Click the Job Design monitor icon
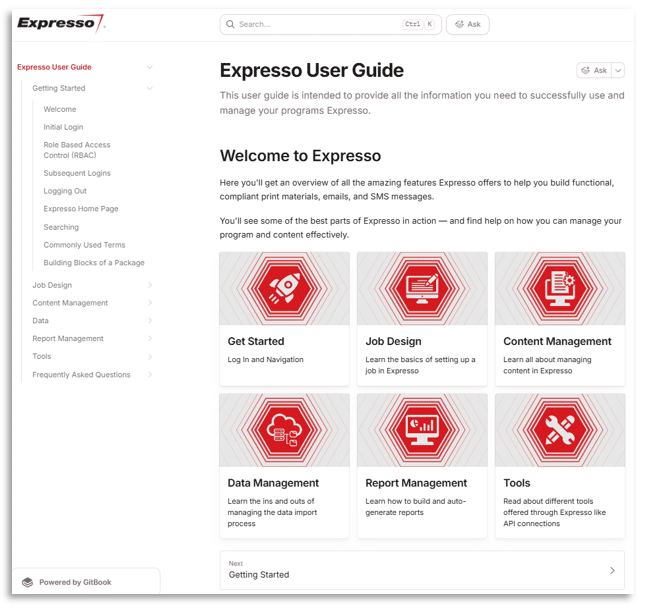 tap(422, 288)
